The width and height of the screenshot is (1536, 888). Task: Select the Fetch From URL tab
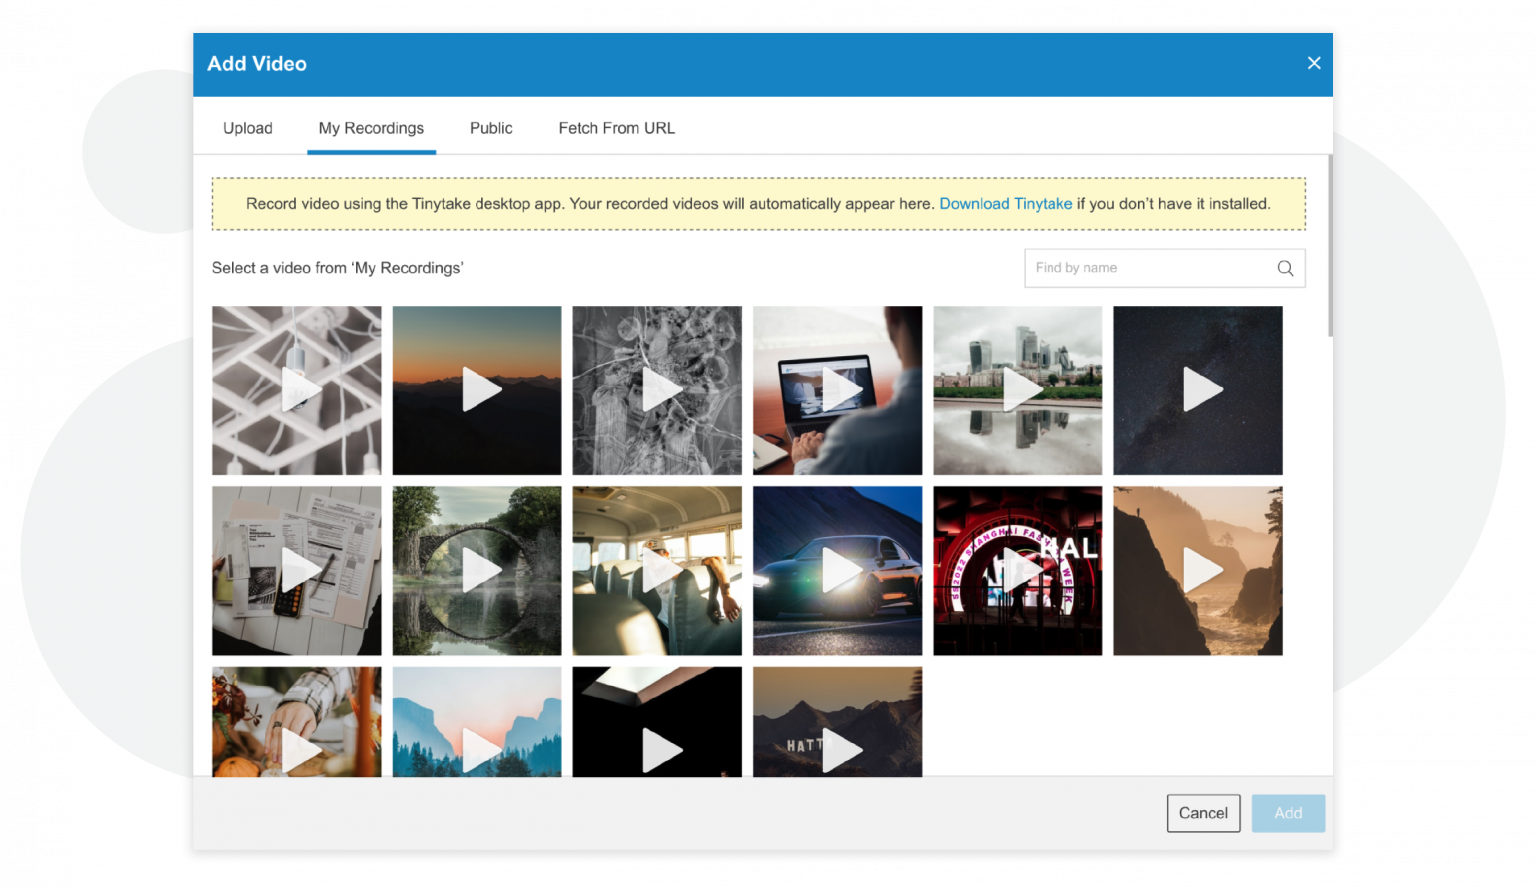pyautogui.click(x=616, y=128)
